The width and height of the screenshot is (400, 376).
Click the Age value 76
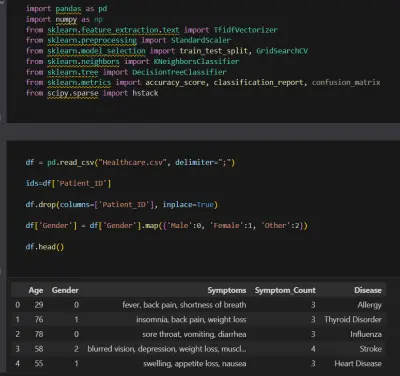point(39,319)
